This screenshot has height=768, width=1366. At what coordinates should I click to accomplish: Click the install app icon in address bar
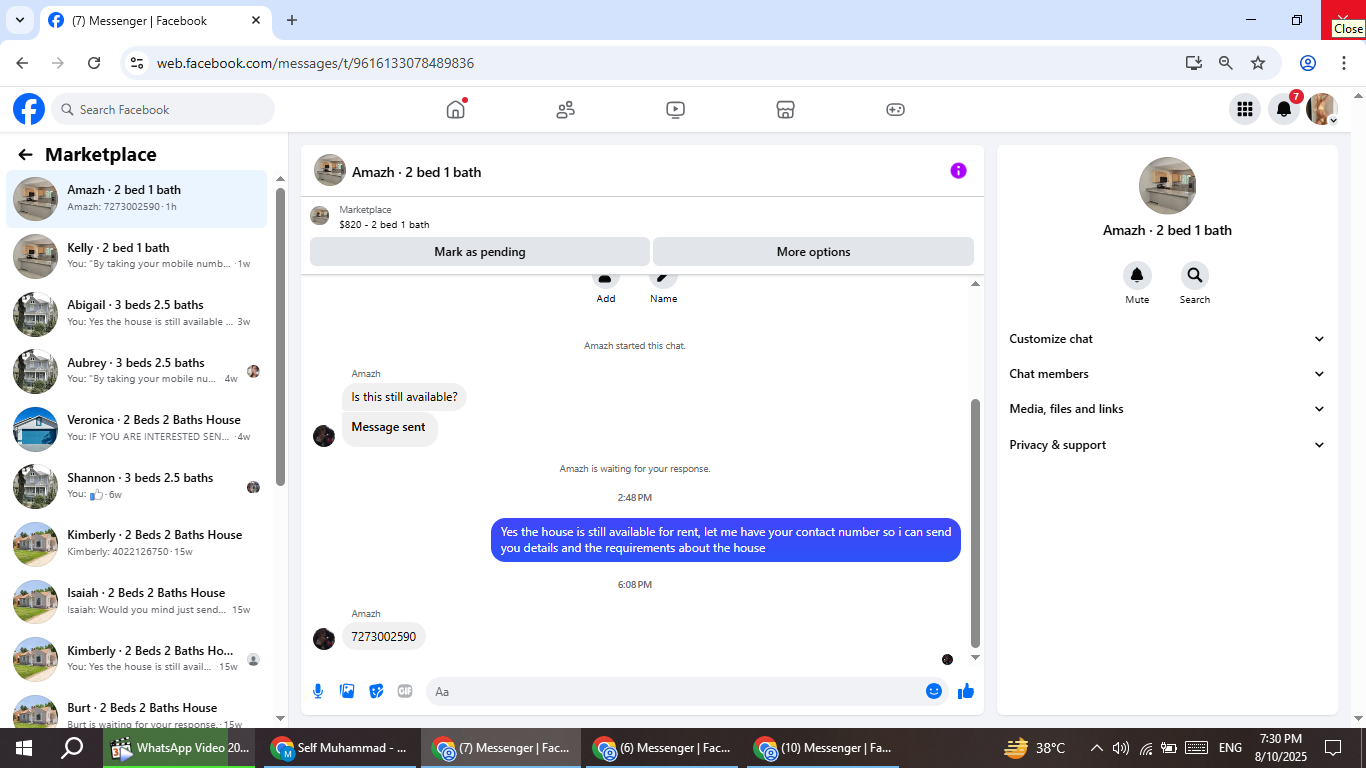1194,63
